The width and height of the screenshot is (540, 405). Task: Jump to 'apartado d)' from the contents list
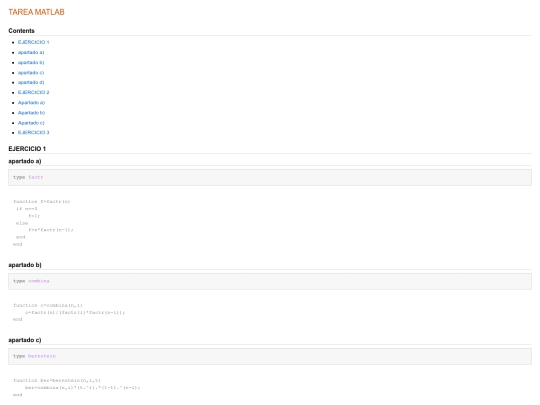click(31, 82)
